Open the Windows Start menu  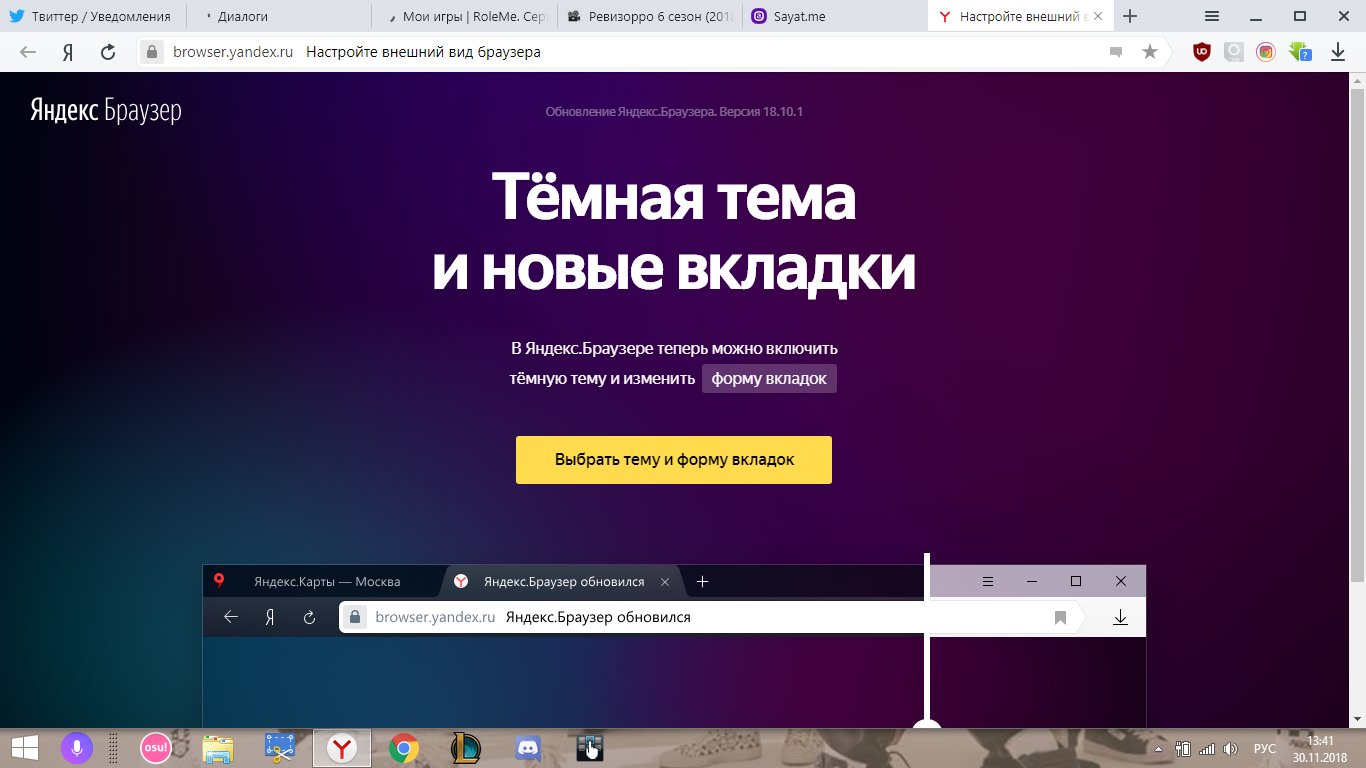(x=25, y=748)
